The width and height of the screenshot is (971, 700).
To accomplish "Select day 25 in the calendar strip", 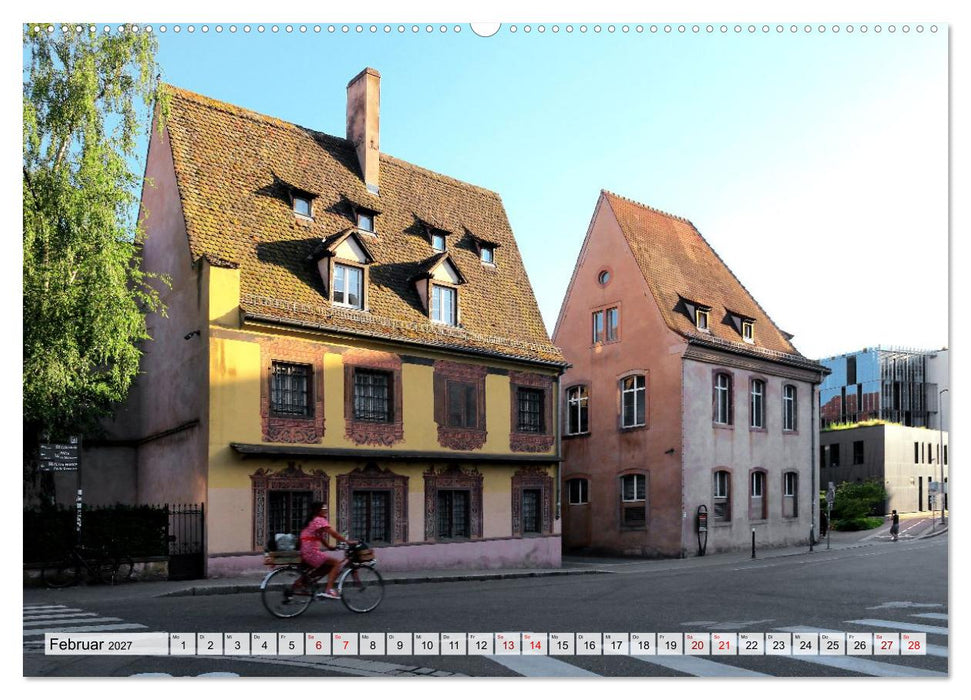I will point(833,644).
